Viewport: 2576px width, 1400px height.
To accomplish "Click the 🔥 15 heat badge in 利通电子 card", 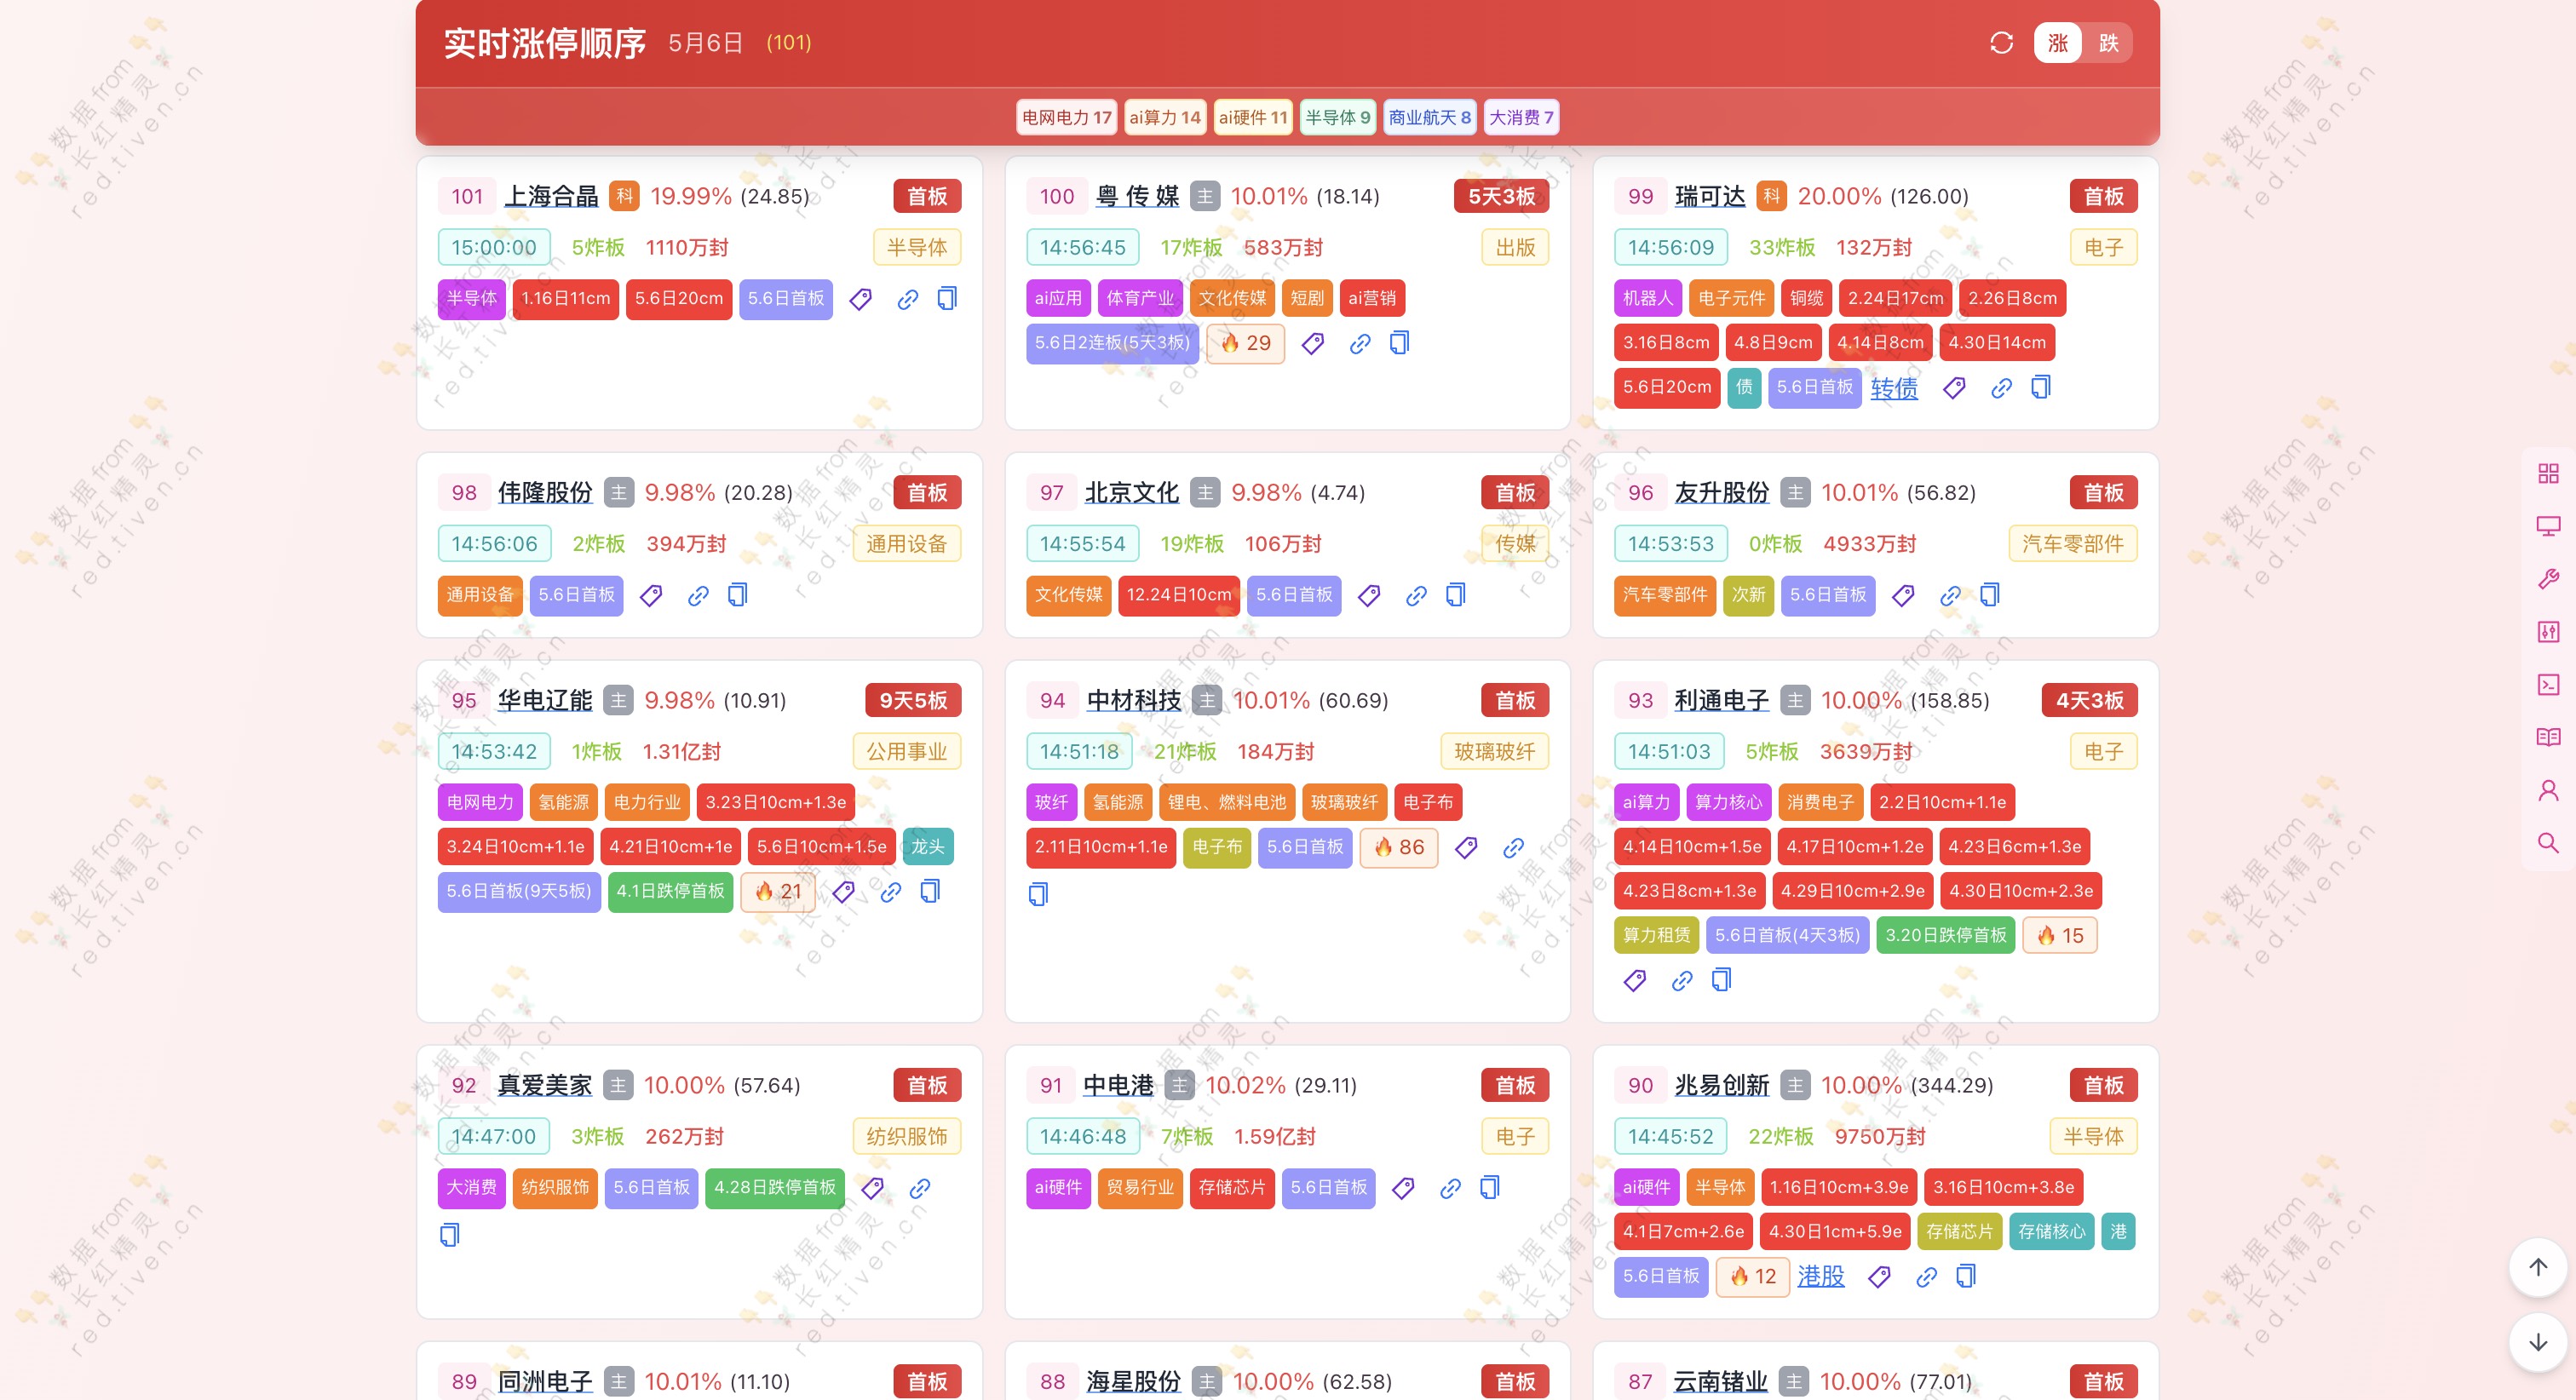I will tap(2060, 936).
